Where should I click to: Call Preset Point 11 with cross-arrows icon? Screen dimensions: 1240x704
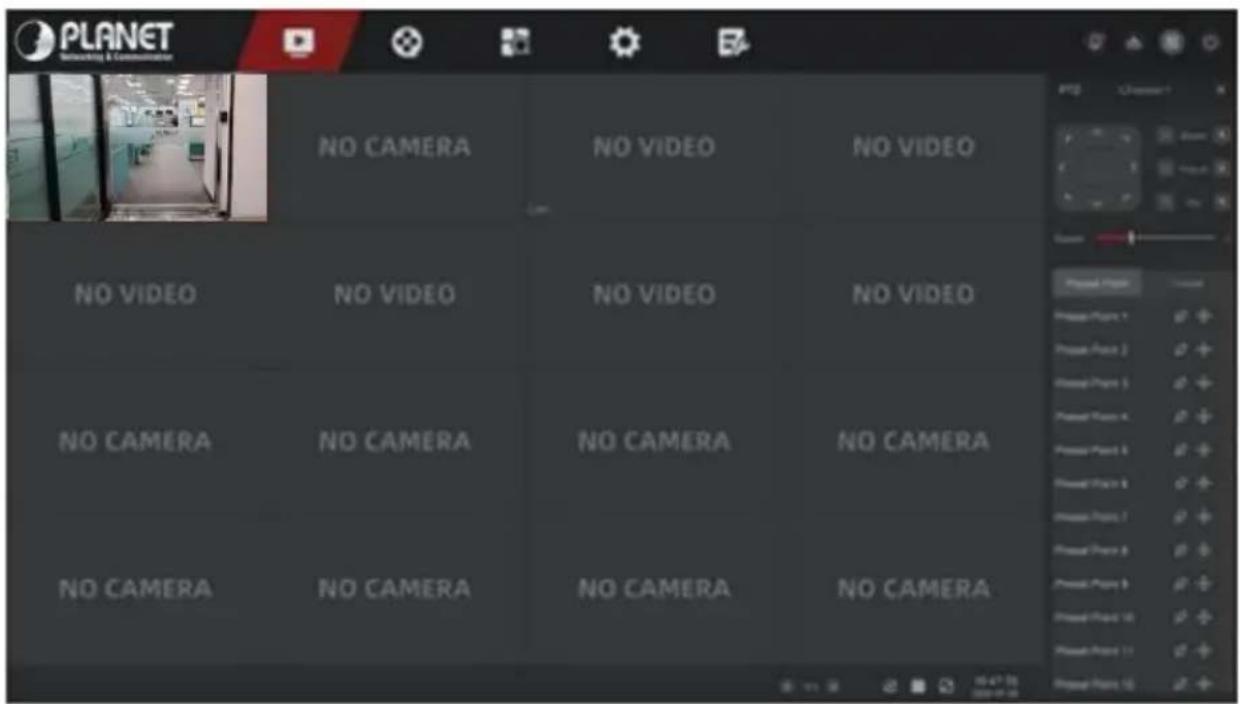1204,650
